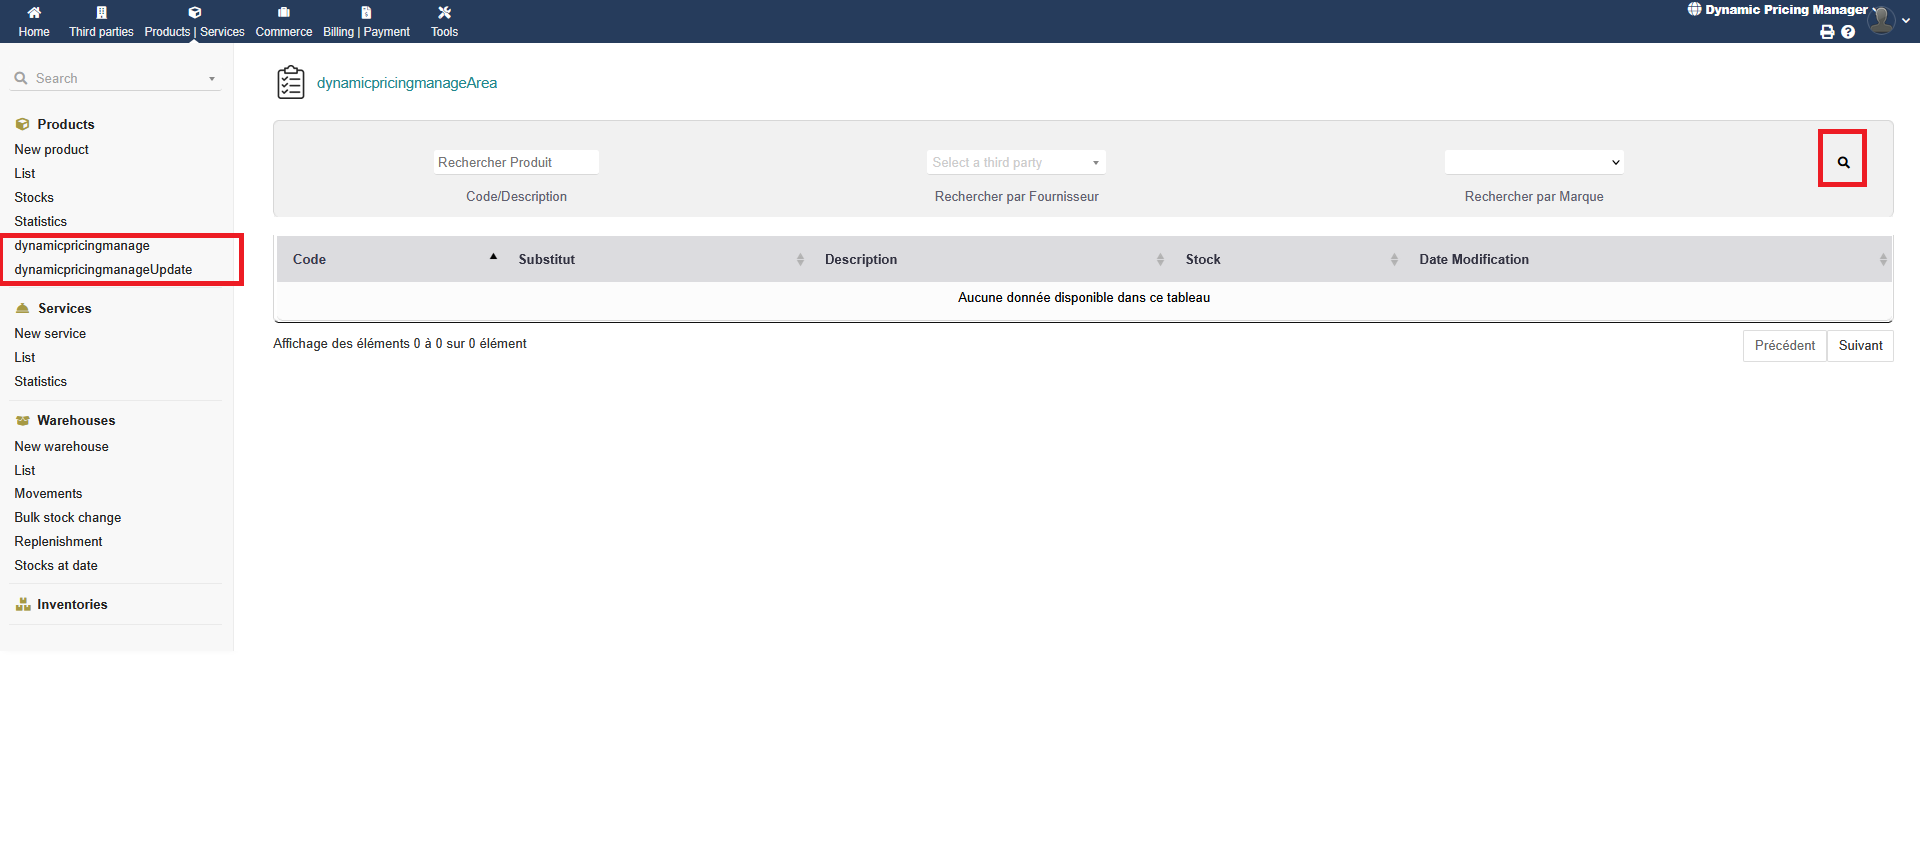
Task: Open the dynamicpricingmanageUpdate sidebar link
Action: (103, 270)
